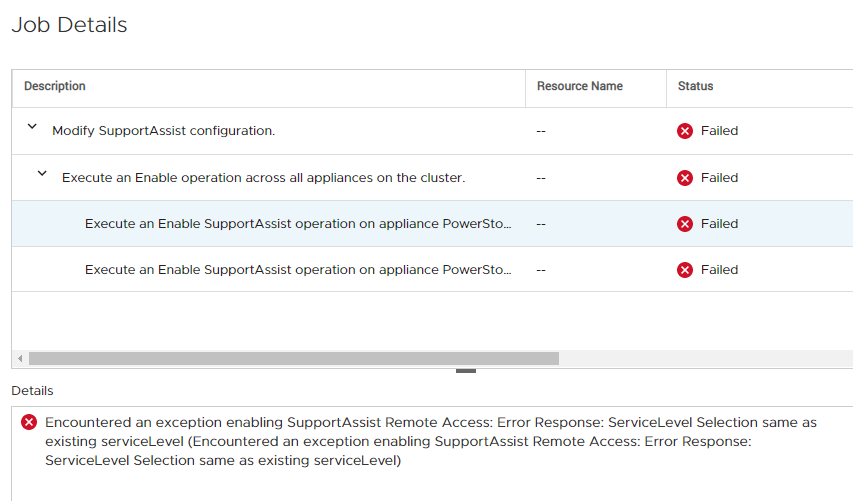Click failed status icon in the highlighted row
The height and width of the screenshot is (501, 853).
point(685,224)
